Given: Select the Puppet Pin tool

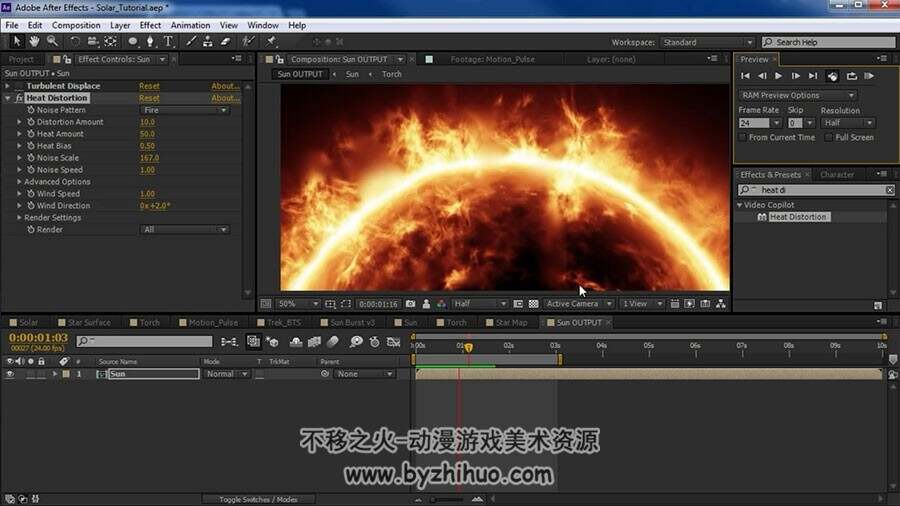Looking at the screenshot, I should point(271,41).
